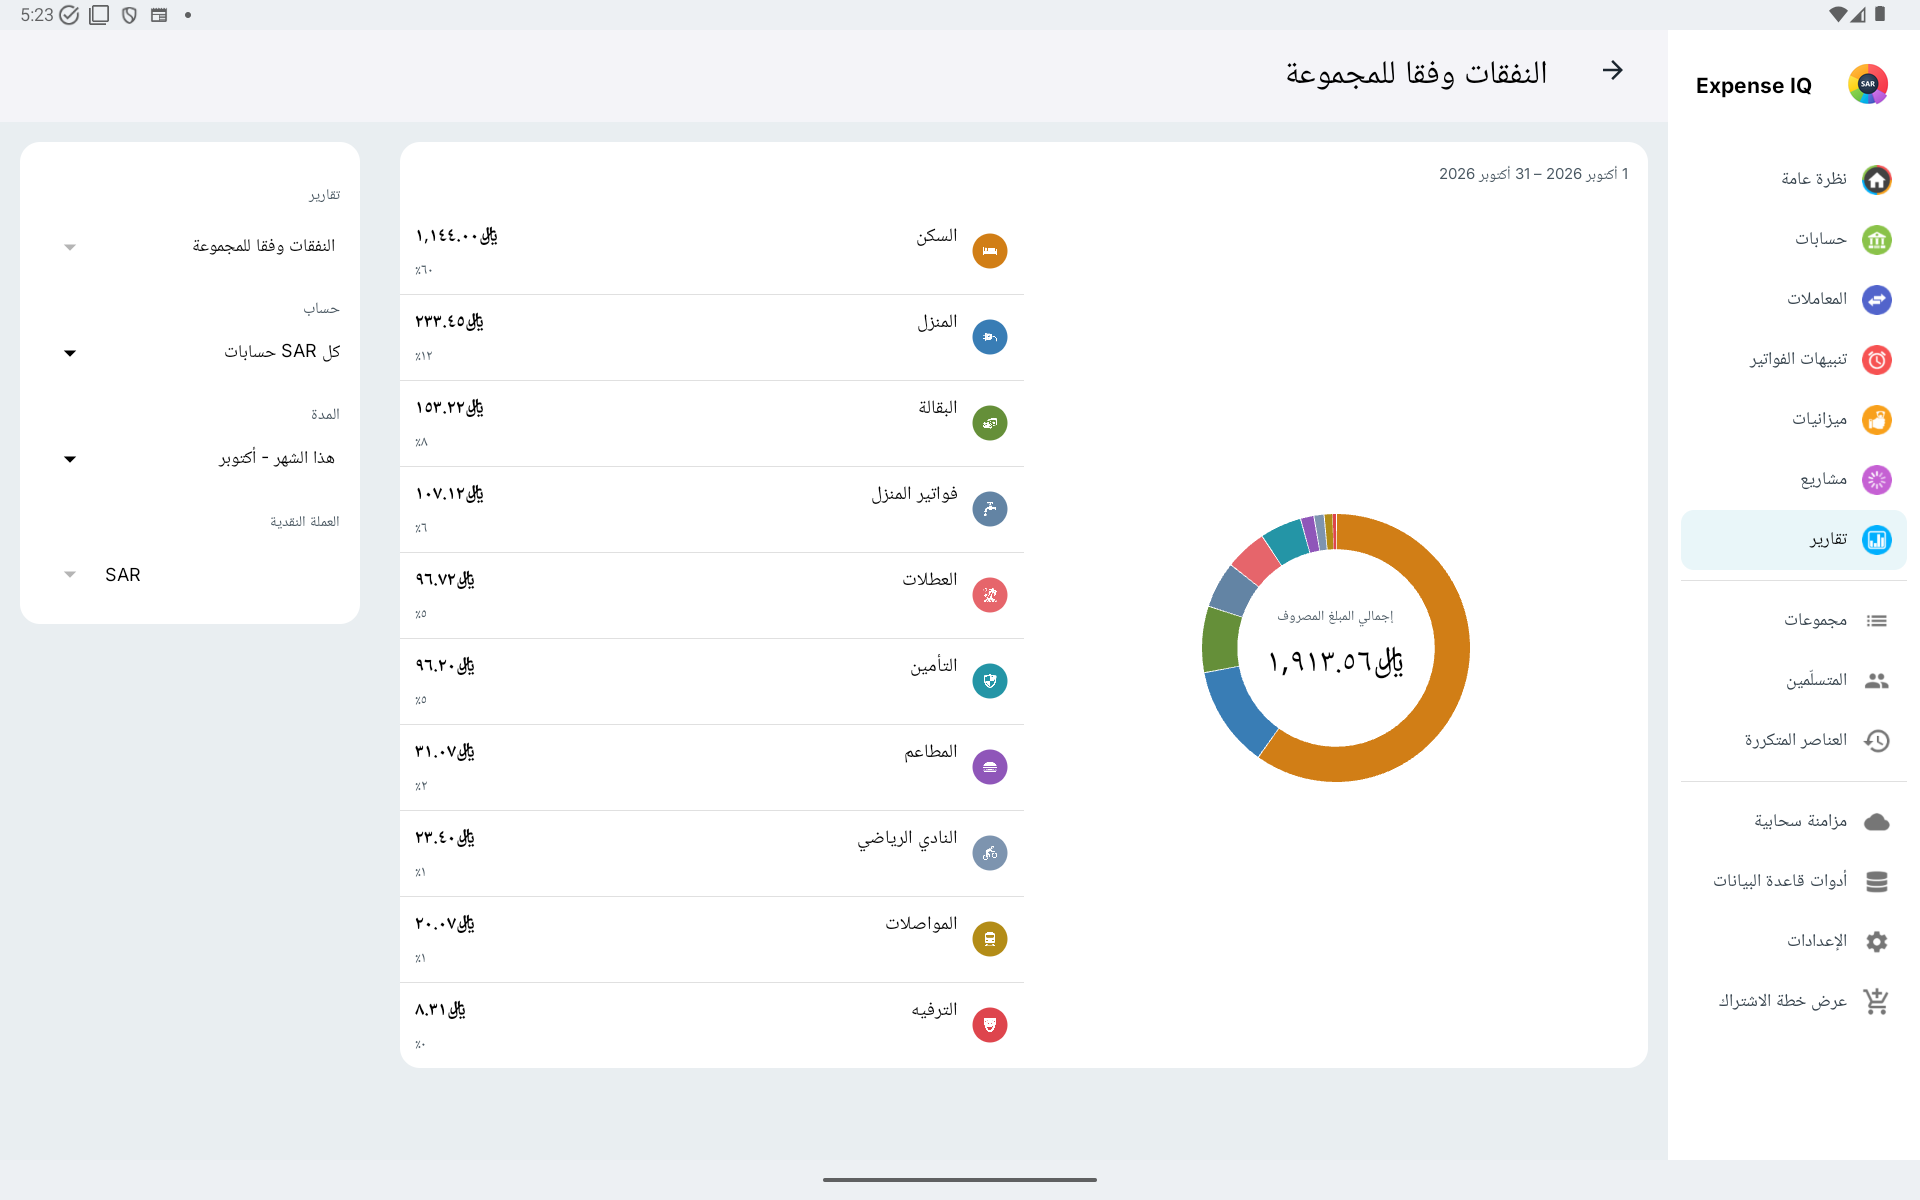Open المعاملات transfer arrows icon

[x=1876, y=299]
